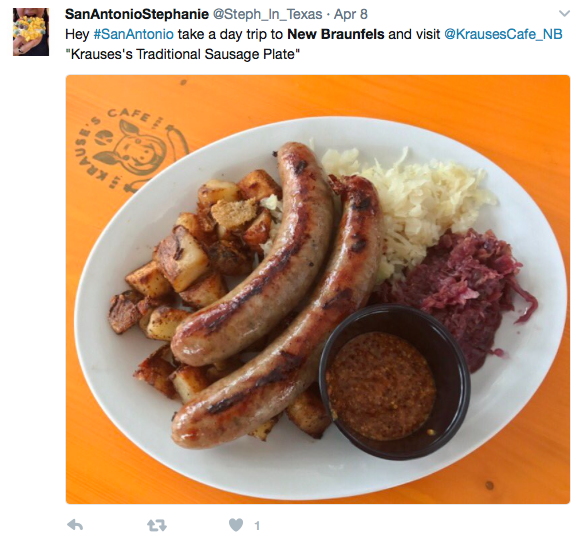
Task: Click the reply arrow icon under the tweet
Action: click(75, 525)
